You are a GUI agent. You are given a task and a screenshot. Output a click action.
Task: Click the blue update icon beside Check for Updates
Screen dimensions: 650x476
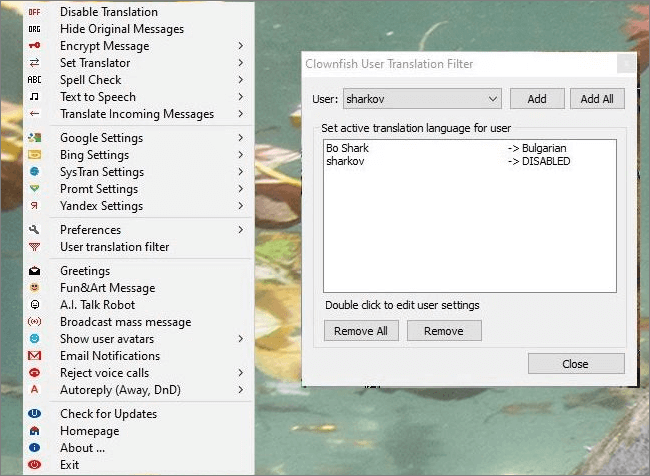[34, 413]
